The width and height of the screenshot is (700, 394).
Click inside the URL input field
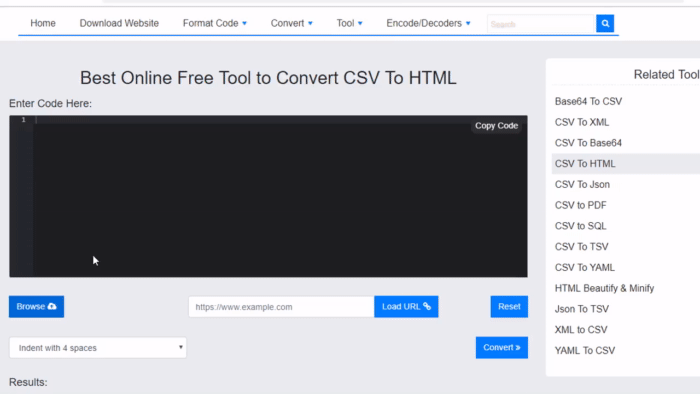pos(281,307)
